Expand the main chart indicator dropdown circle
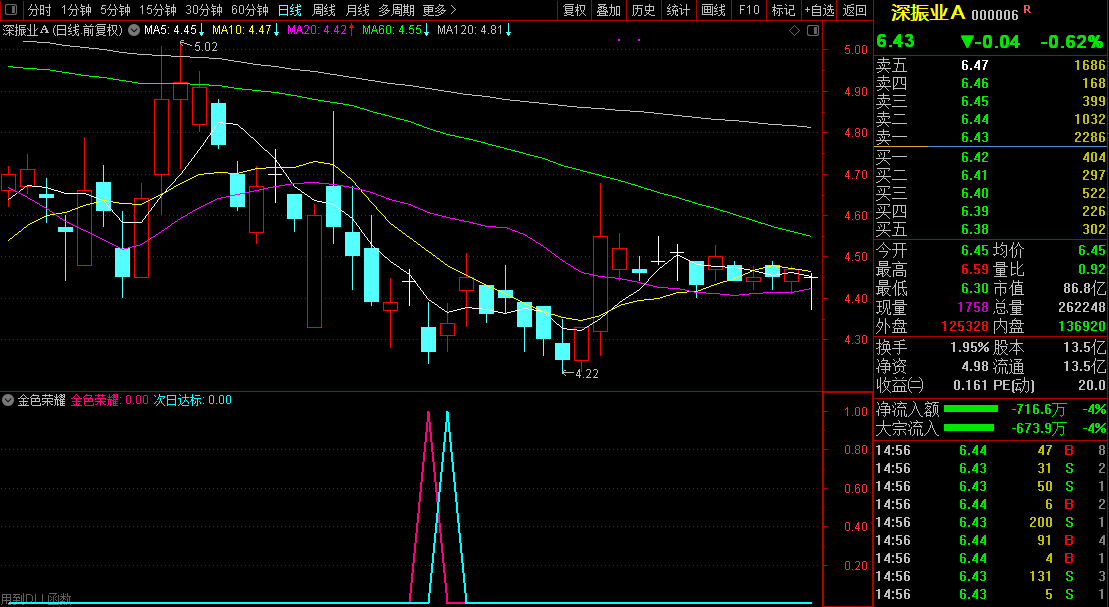Viewport: 1109px width, 607px height. [x=133, y=30]
